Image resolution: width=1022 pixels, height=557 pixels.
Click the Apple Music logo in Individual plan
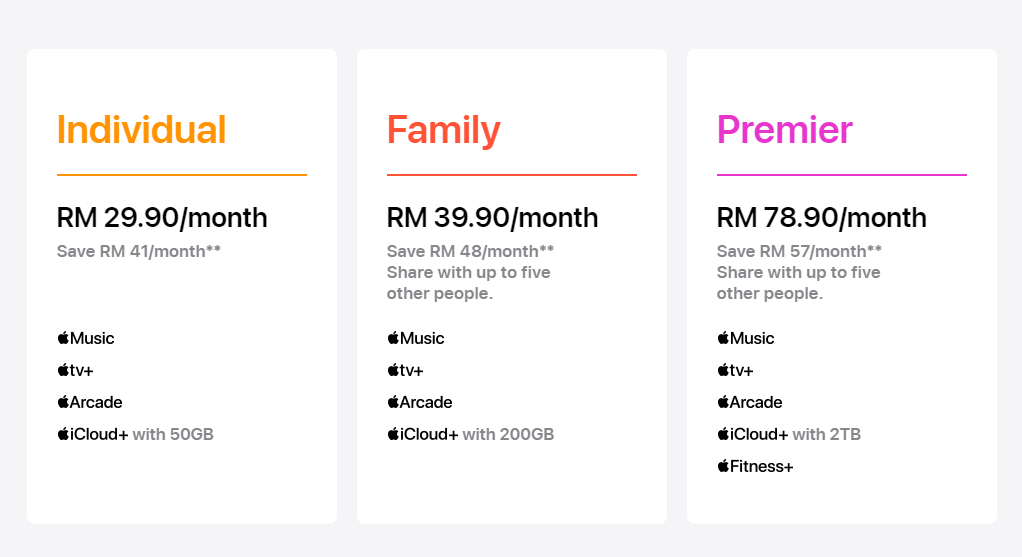[85, 338]
